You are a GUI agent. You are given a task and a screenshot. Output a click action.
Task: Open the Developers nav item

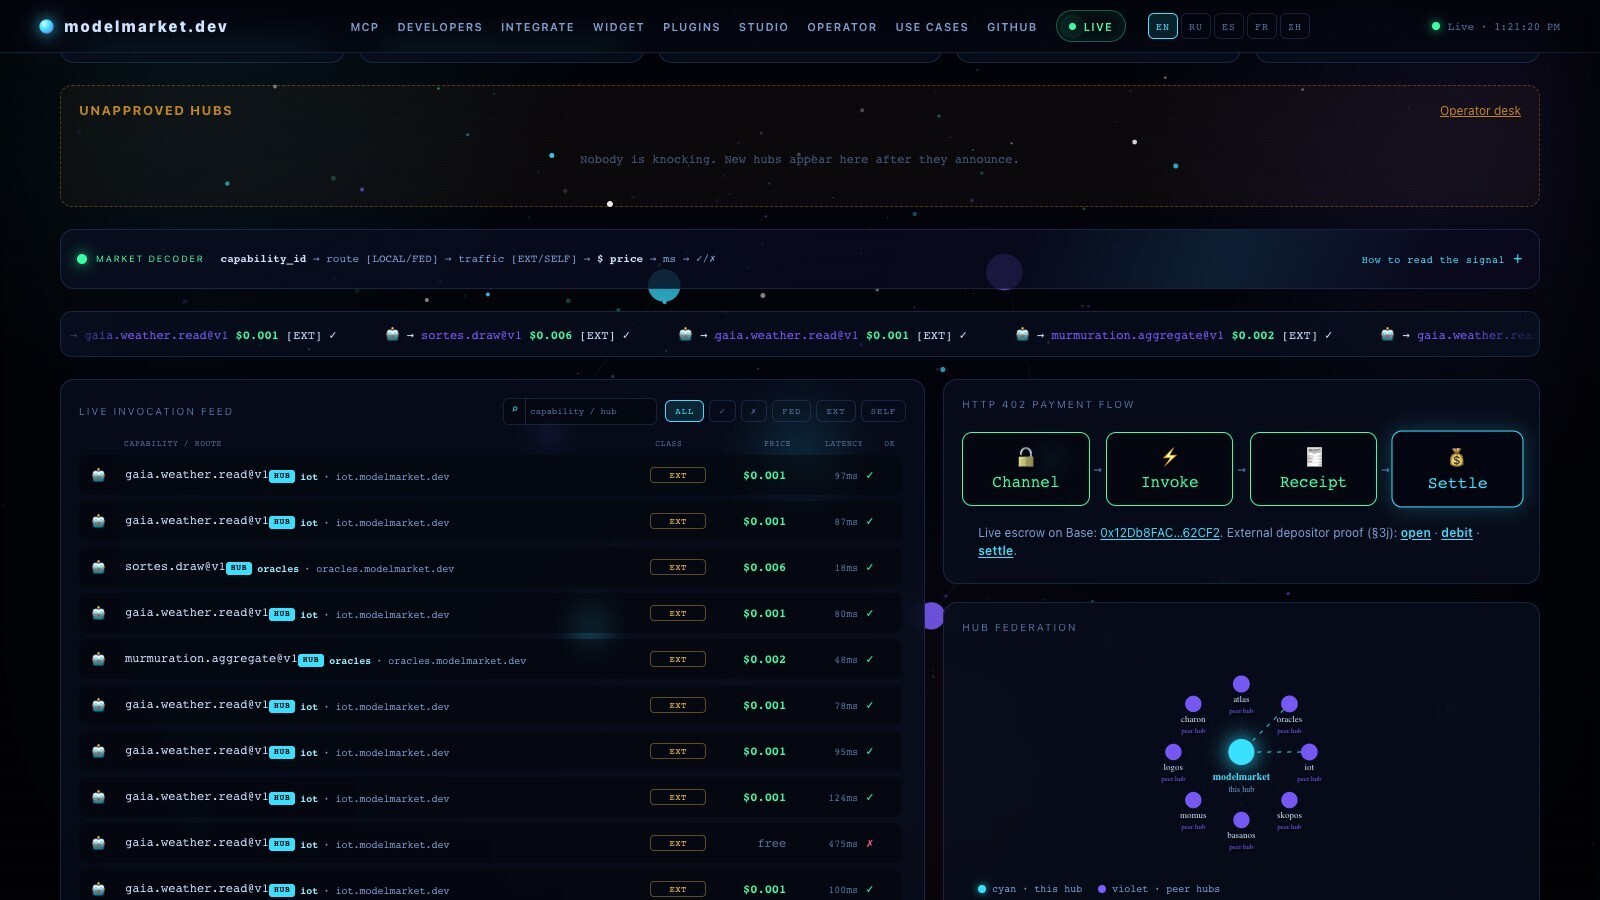(440, 27)
